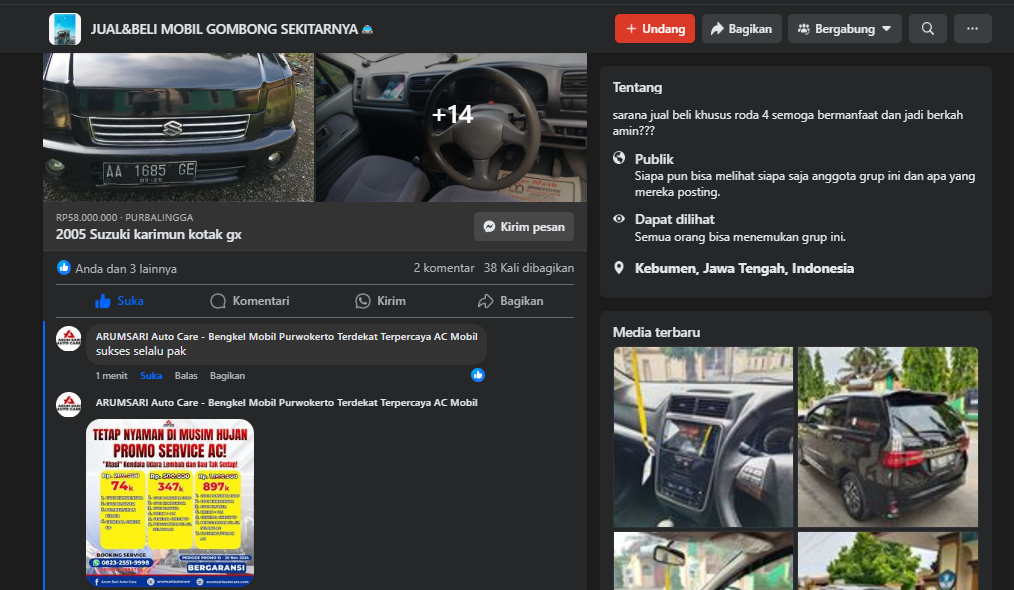Click the like reaction badge on 'sukses selalu pak' comment
Viewport: 1014px width, 590px height.
477,375
